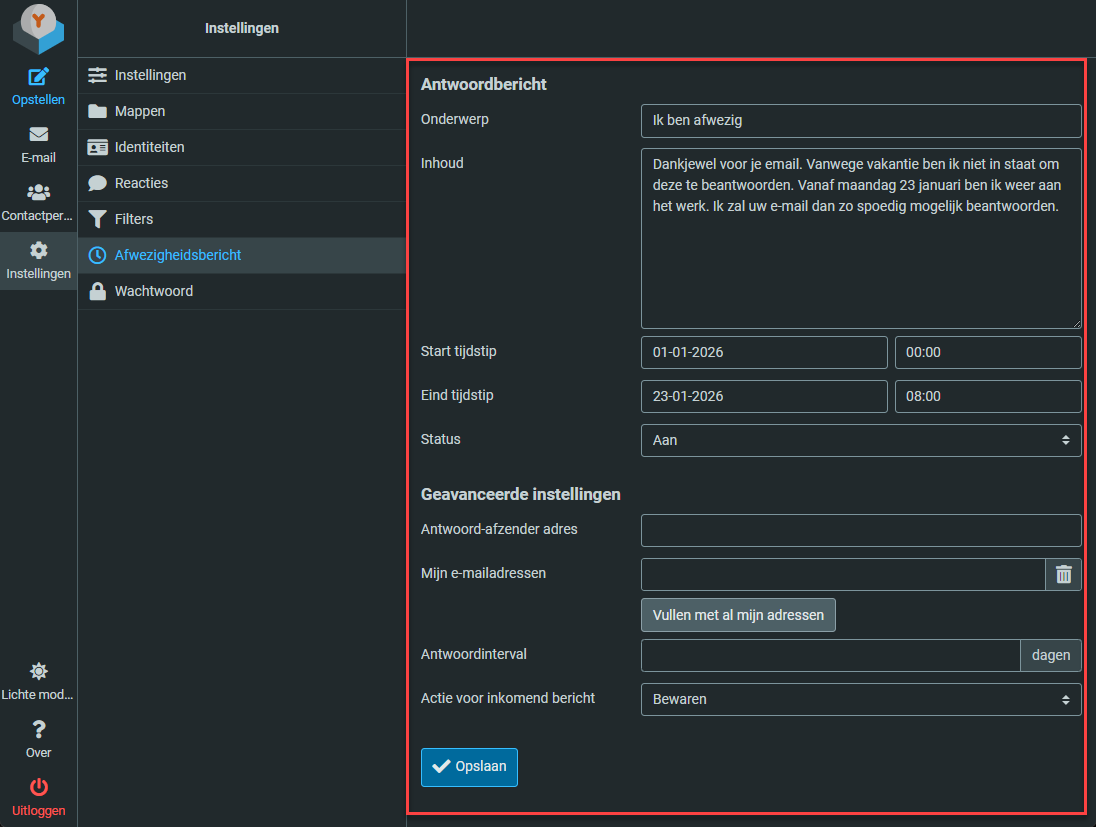Viewport: 1096px width, 827px height.
Task: Open the E-mail envelope icon
Action: click(x=38, y=135)
